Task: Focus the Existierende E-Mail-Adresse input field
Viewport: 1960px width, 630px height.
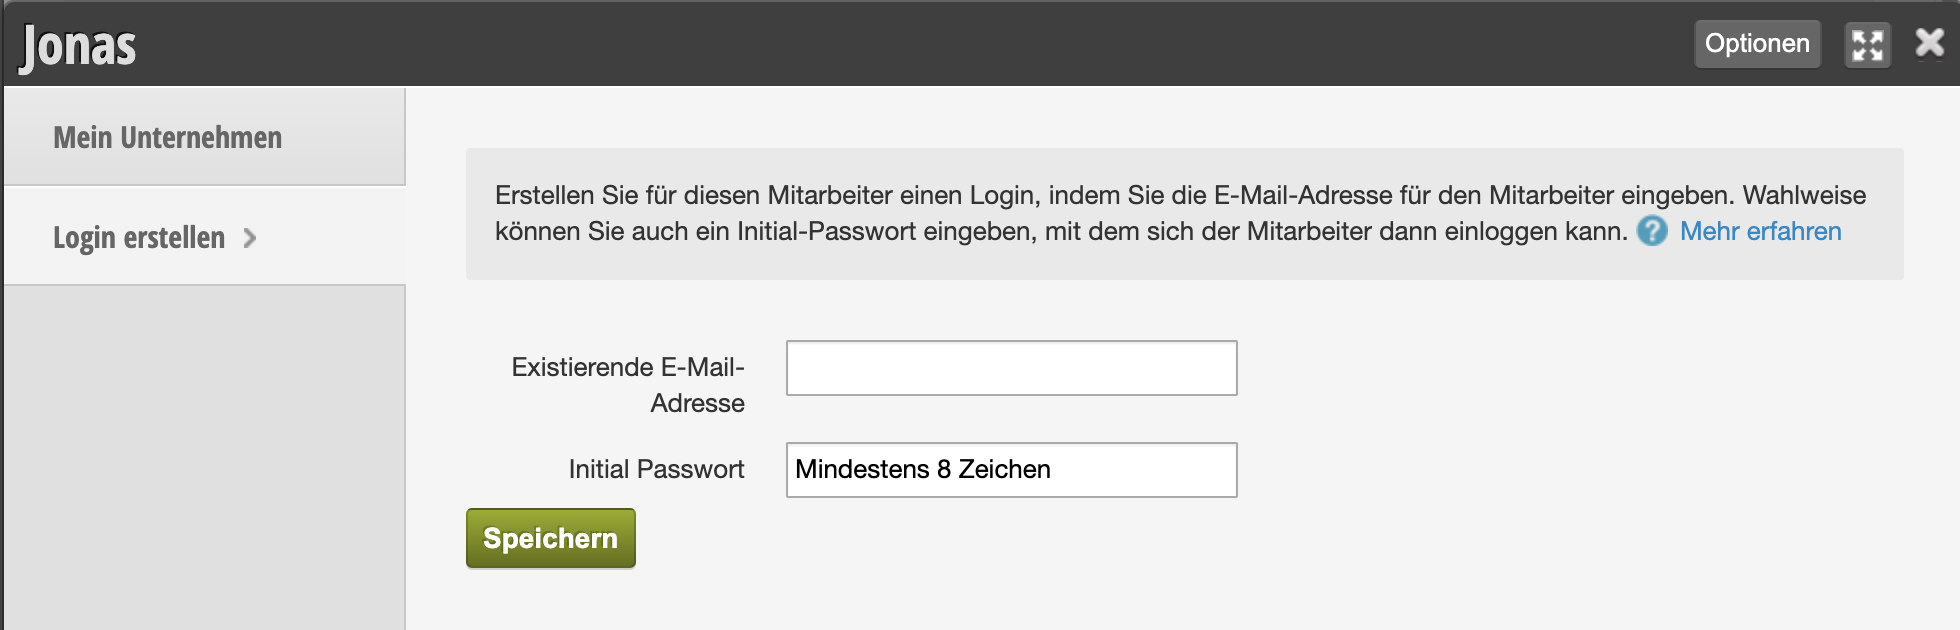Action: 1011,368
